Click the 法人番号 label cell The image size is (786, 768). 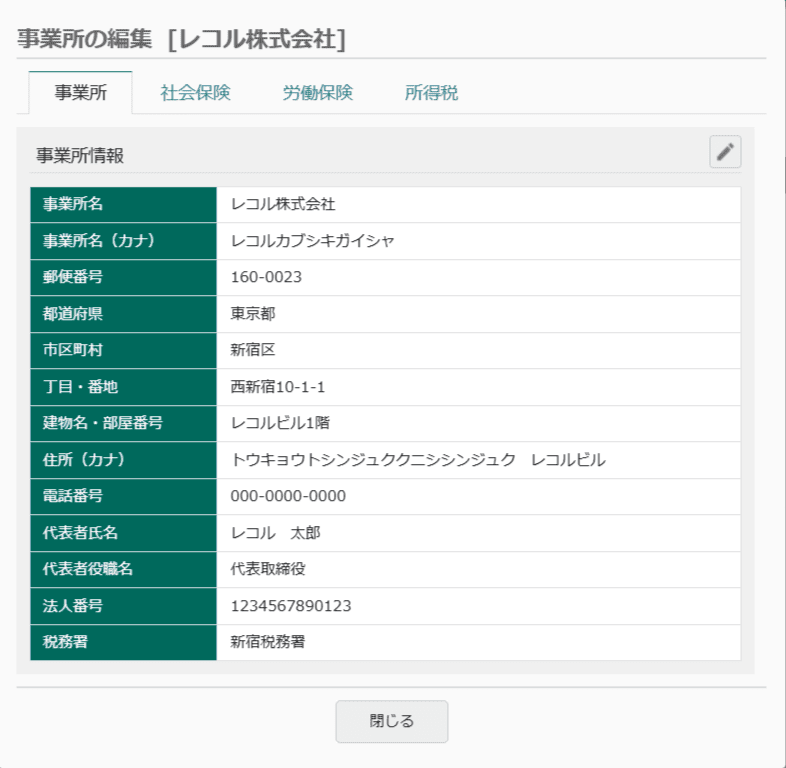[x=123, y=606]
